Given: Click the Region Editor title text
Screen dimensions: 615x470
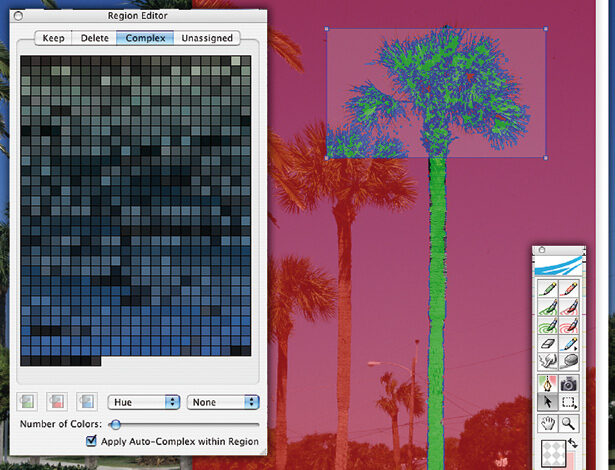Looking at the screenshot, I should [138, 16].
